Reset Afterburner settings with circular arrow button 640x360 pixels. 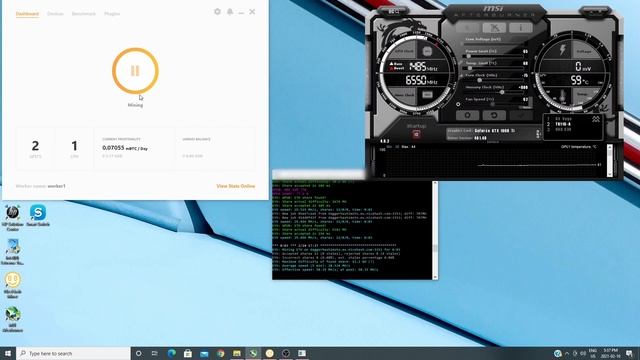pos(494,116)
